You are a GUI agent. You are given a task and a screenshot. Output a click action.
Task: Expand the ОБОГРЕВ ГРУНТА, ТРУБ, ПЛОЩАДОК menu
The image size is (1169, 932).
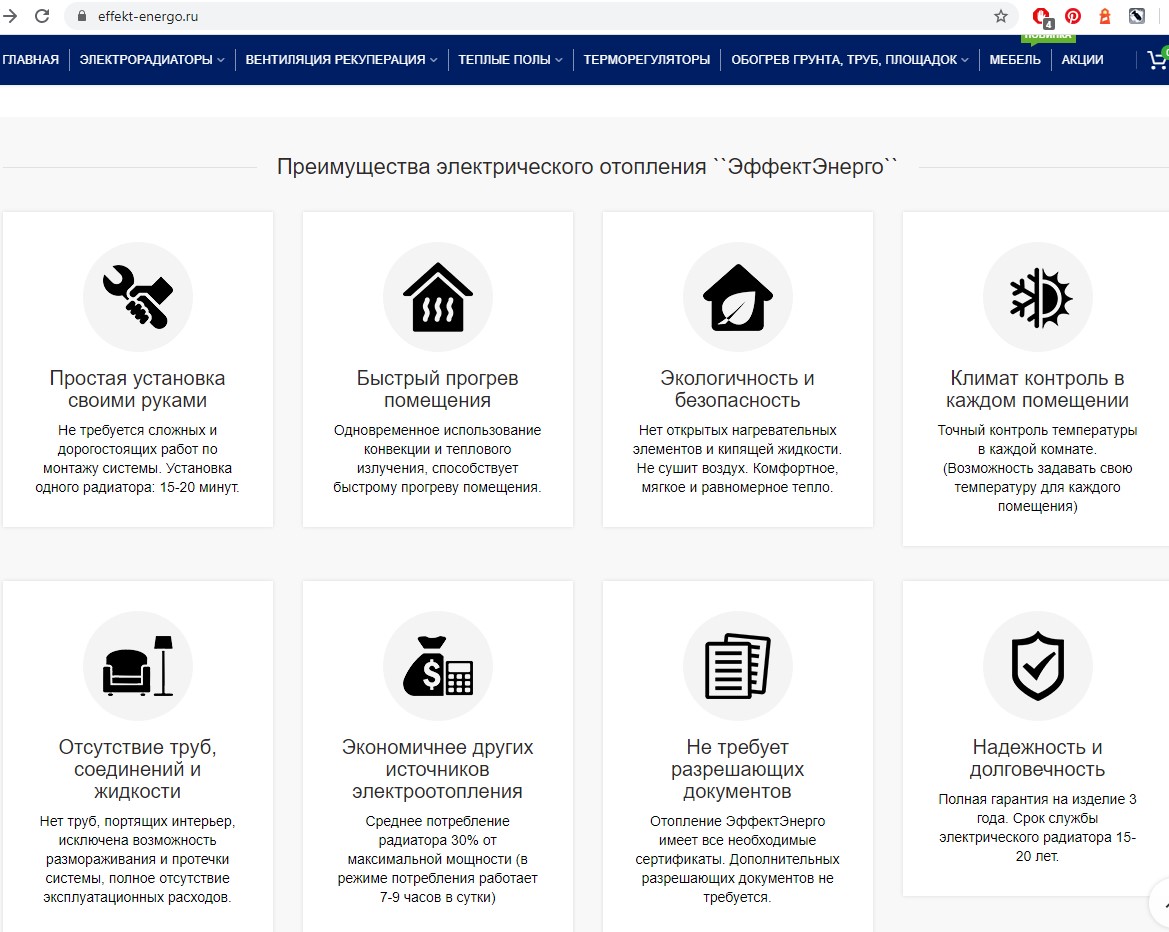(x=850, y=60)
